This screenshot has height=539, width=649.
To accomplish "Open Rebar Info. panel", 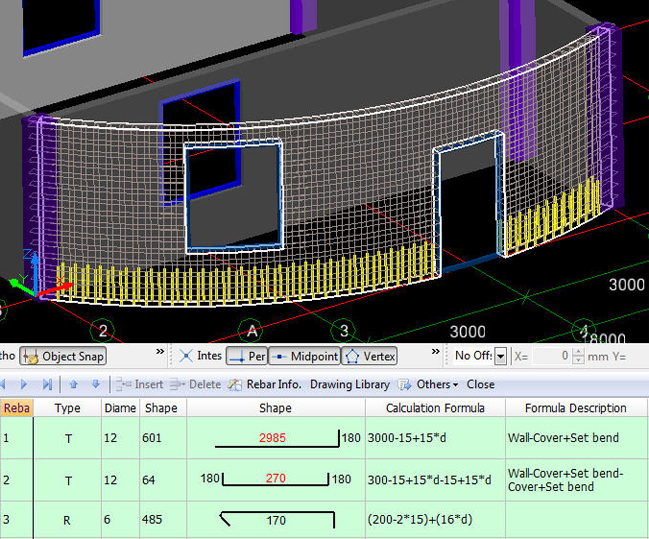I will 265,384.
